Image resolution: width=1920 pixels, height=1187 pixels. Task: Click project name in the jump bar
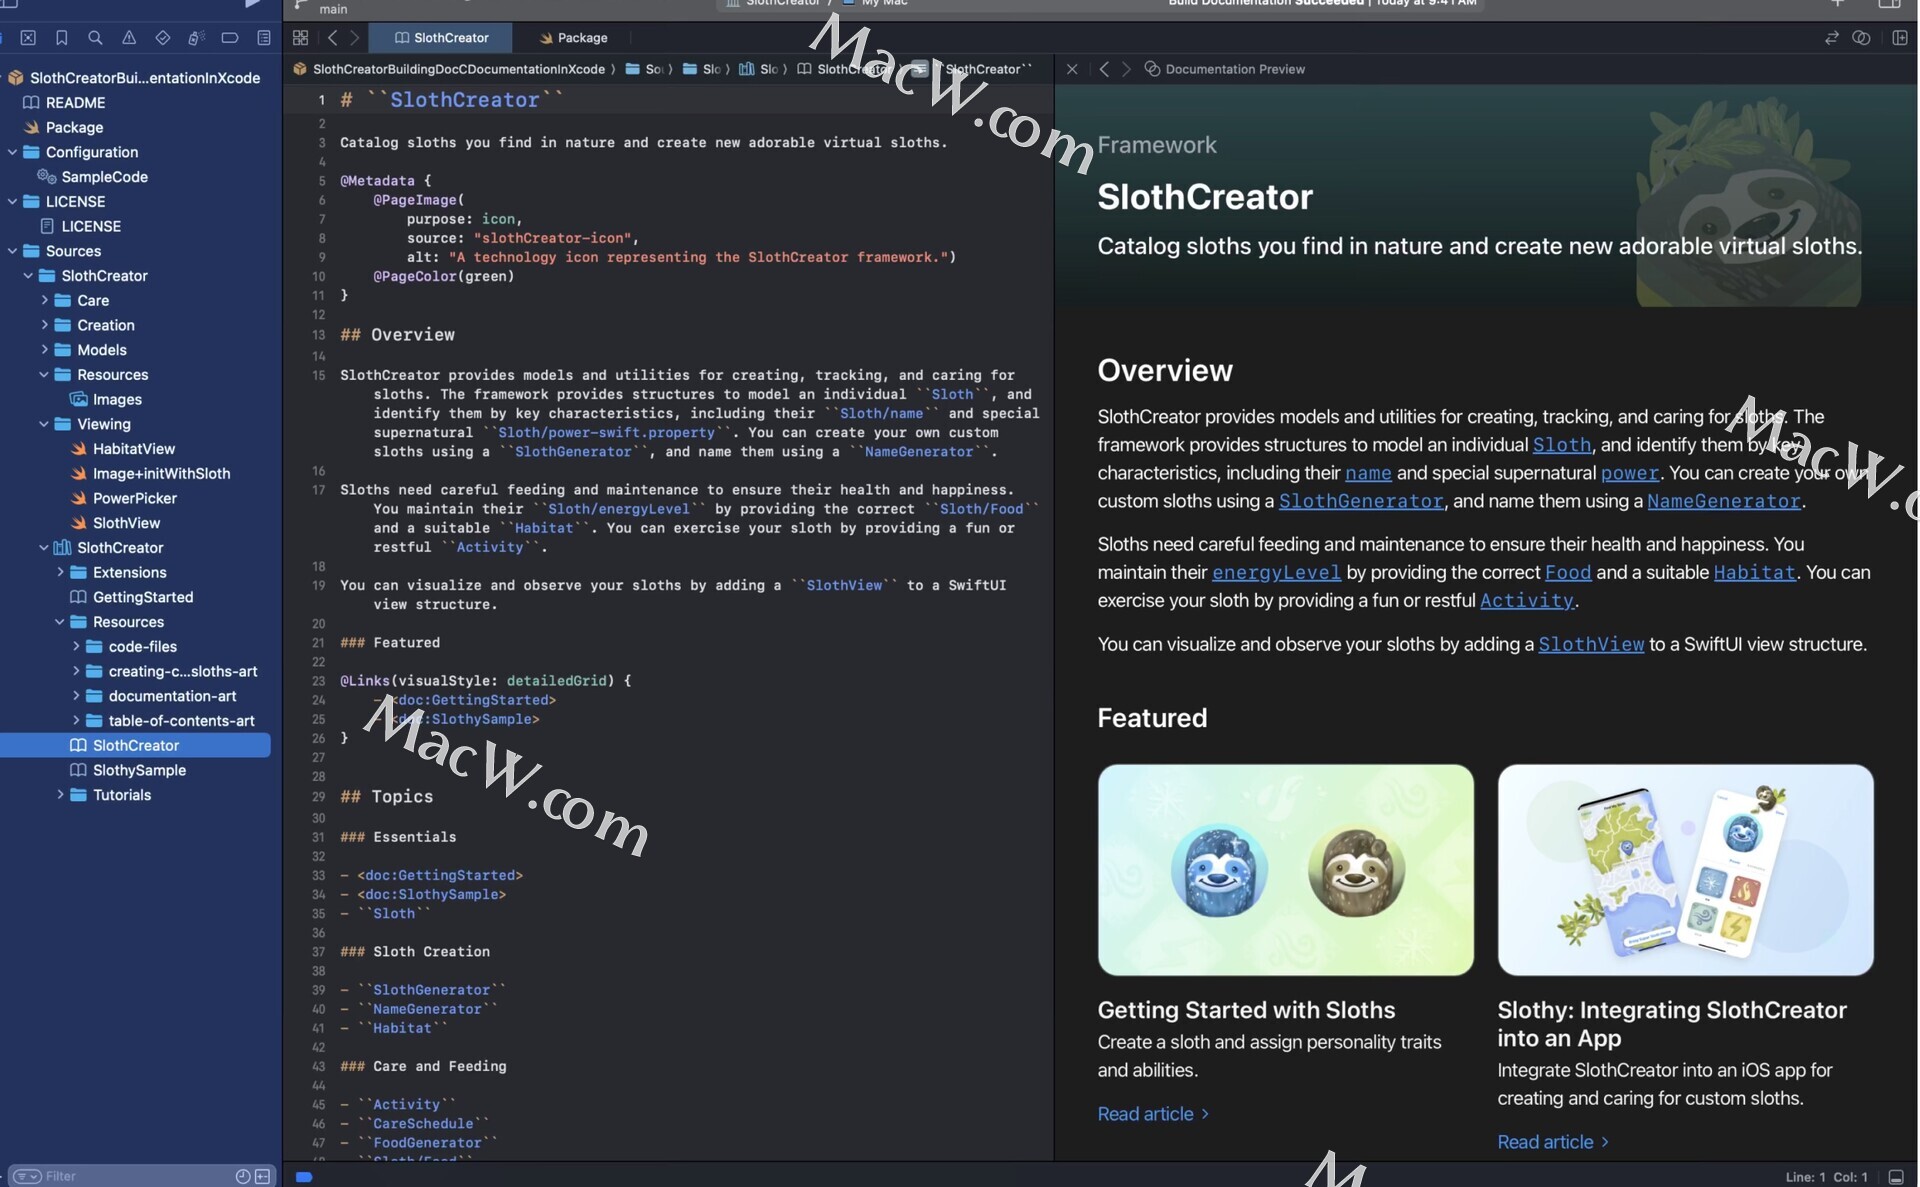click(x=458, y=69)
